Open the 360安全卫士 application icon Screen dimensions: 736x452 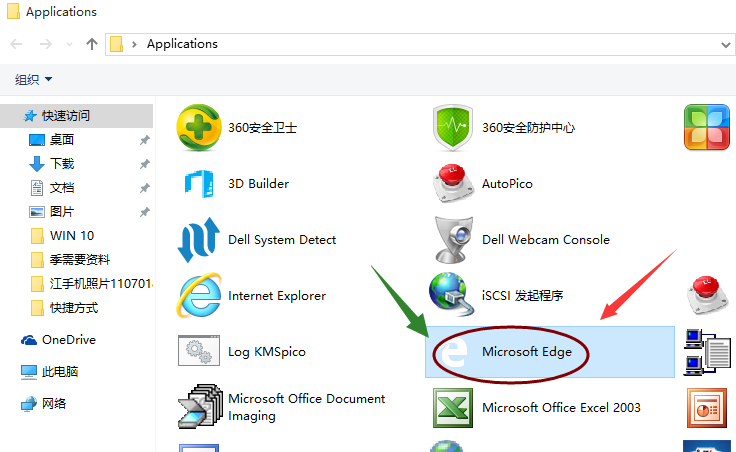[x=198, y=128]
